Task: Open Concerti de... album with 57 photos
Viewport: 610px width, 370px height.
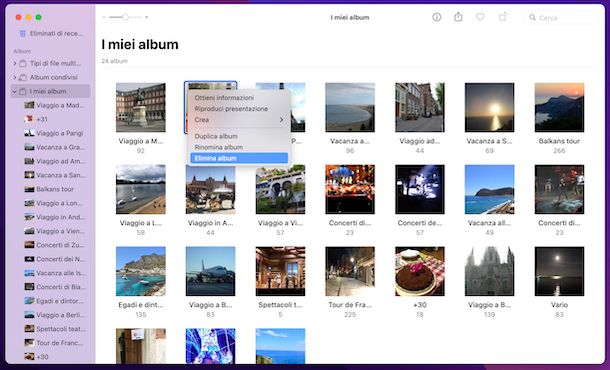Action: point(419,189)
